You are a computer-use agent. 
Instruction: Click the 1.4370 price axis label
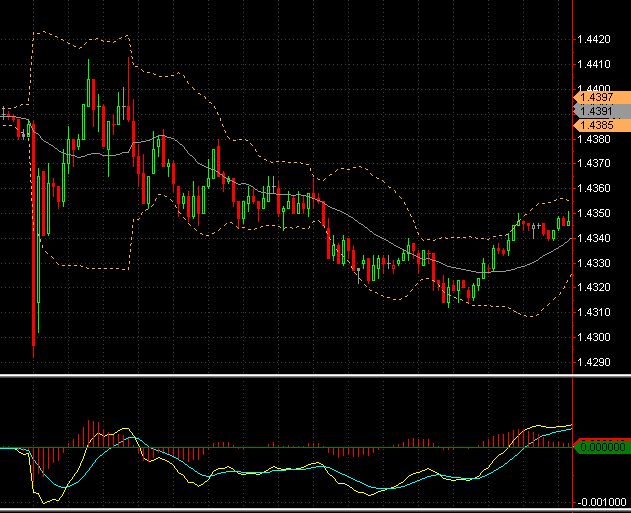(x=594, y=163)
